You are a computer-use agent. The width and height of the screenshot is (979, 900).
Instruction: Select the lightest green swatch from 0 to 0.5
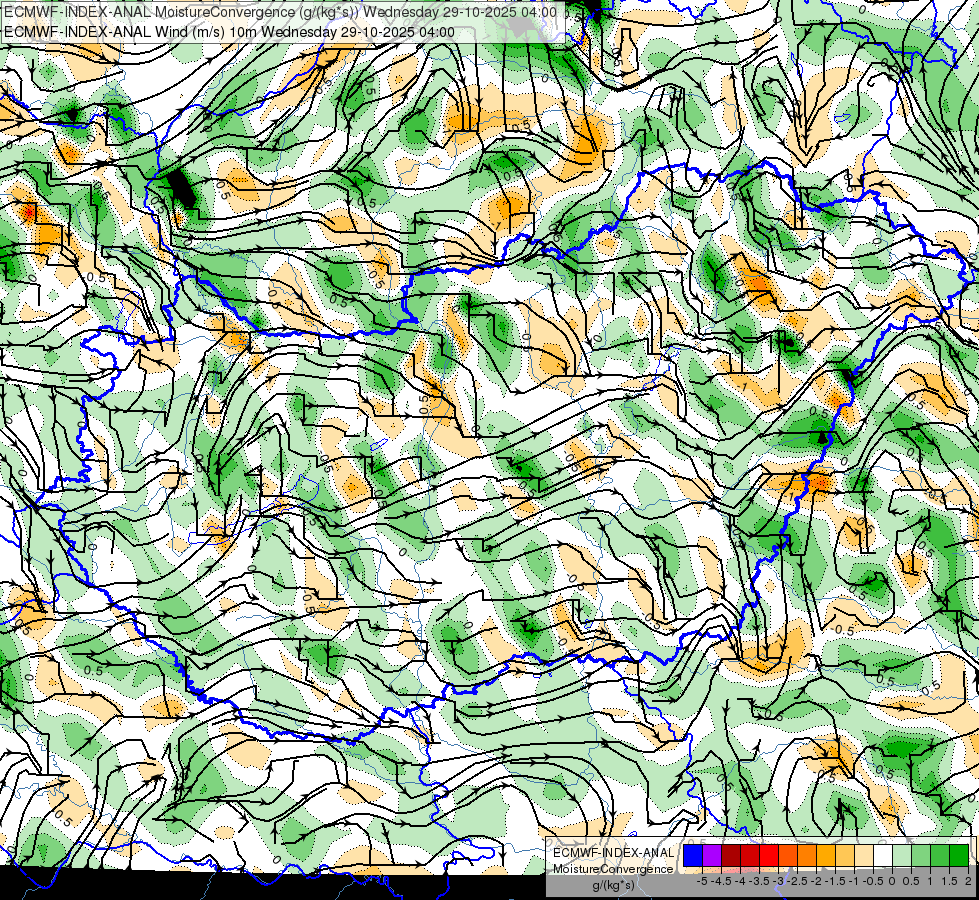tap(902, 856)
